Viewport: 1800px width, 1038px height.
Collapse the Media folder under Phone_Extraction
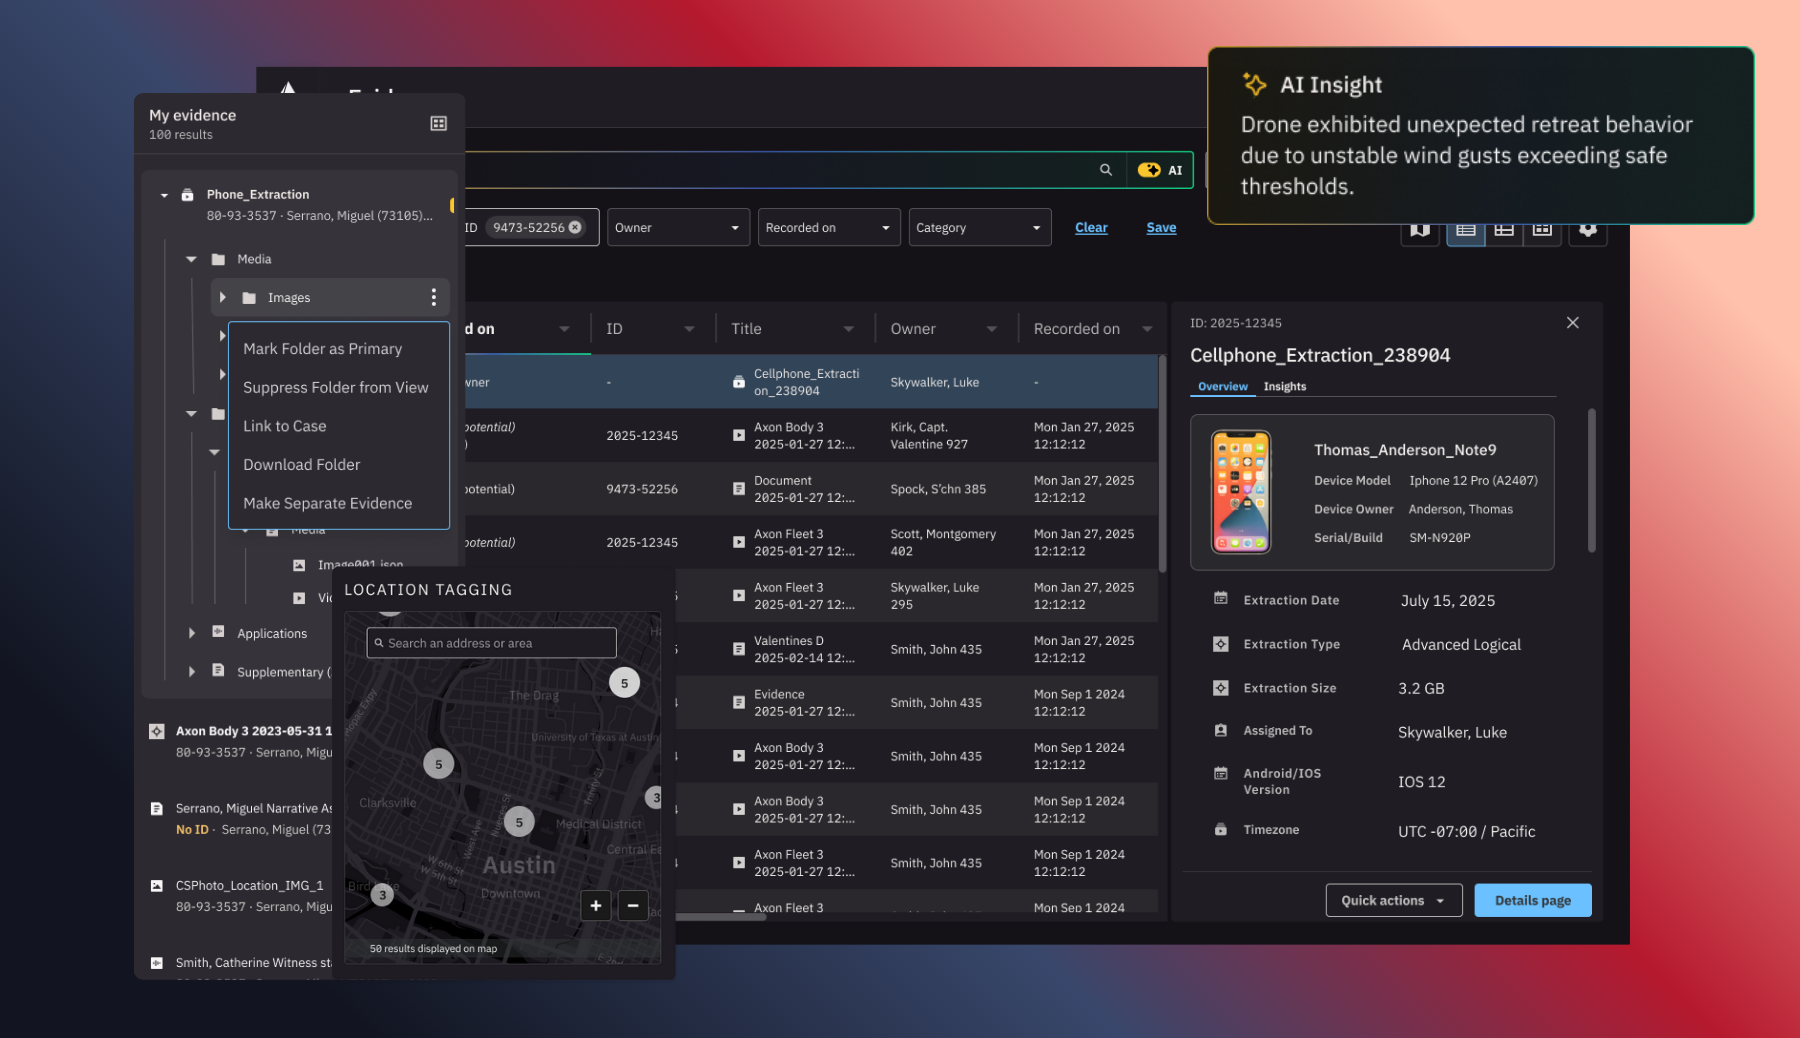(191, 258)
